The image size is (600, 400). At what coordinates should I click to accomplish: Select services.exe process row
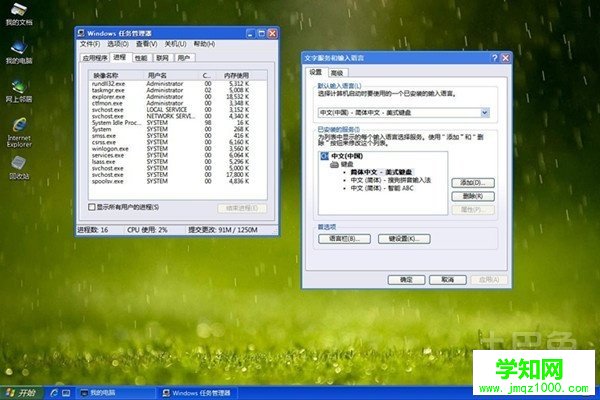[x=170, y=155]
